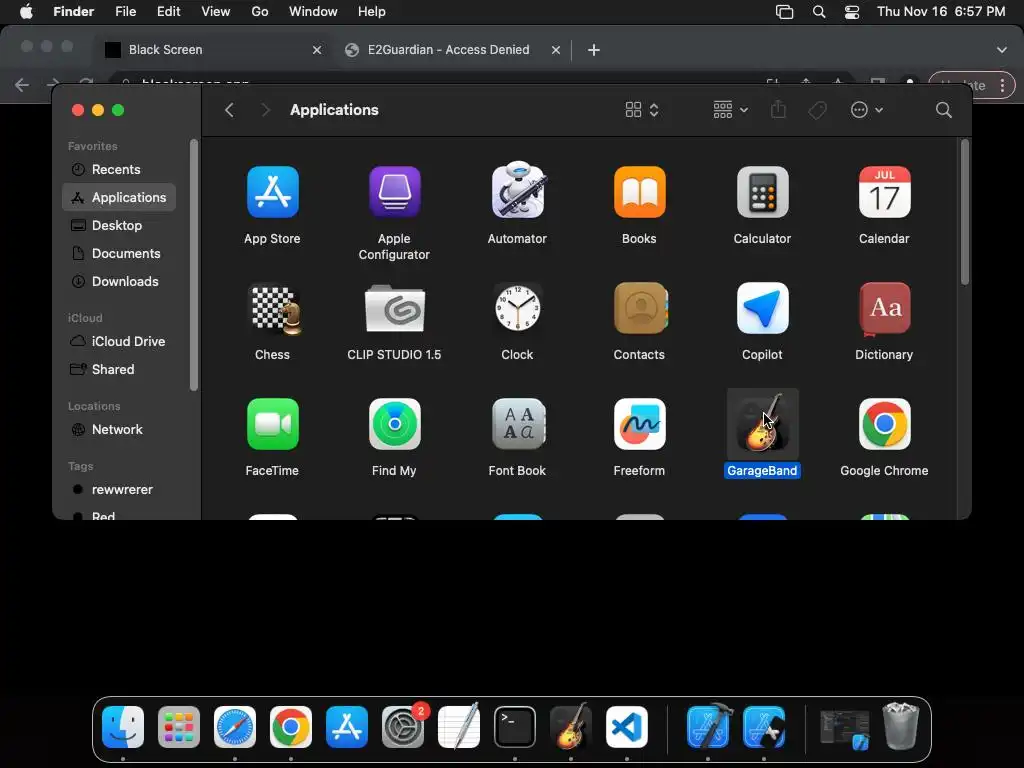Viewport: 1024px width, 768px height.
Task: Go forward in Finder window
Action: pyautogui.click(x=264, y=110)
